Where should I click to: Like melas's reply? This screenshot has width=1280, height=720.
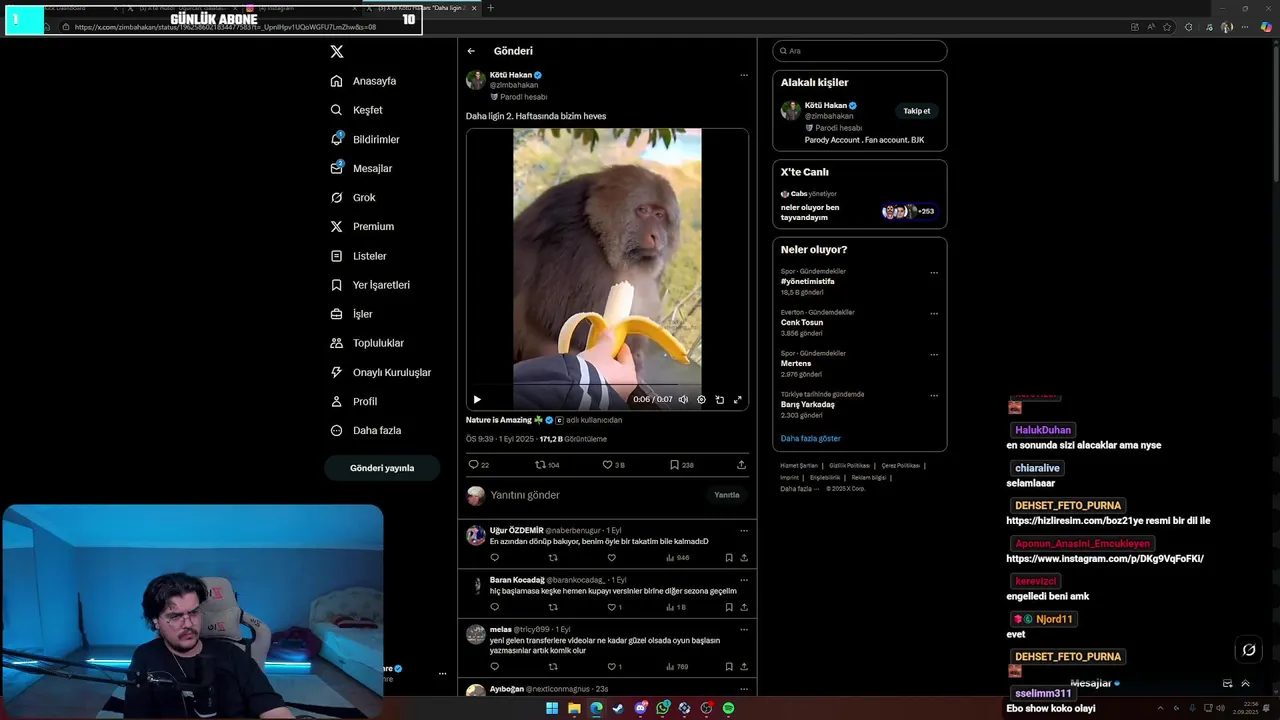(x=612, y=667)
